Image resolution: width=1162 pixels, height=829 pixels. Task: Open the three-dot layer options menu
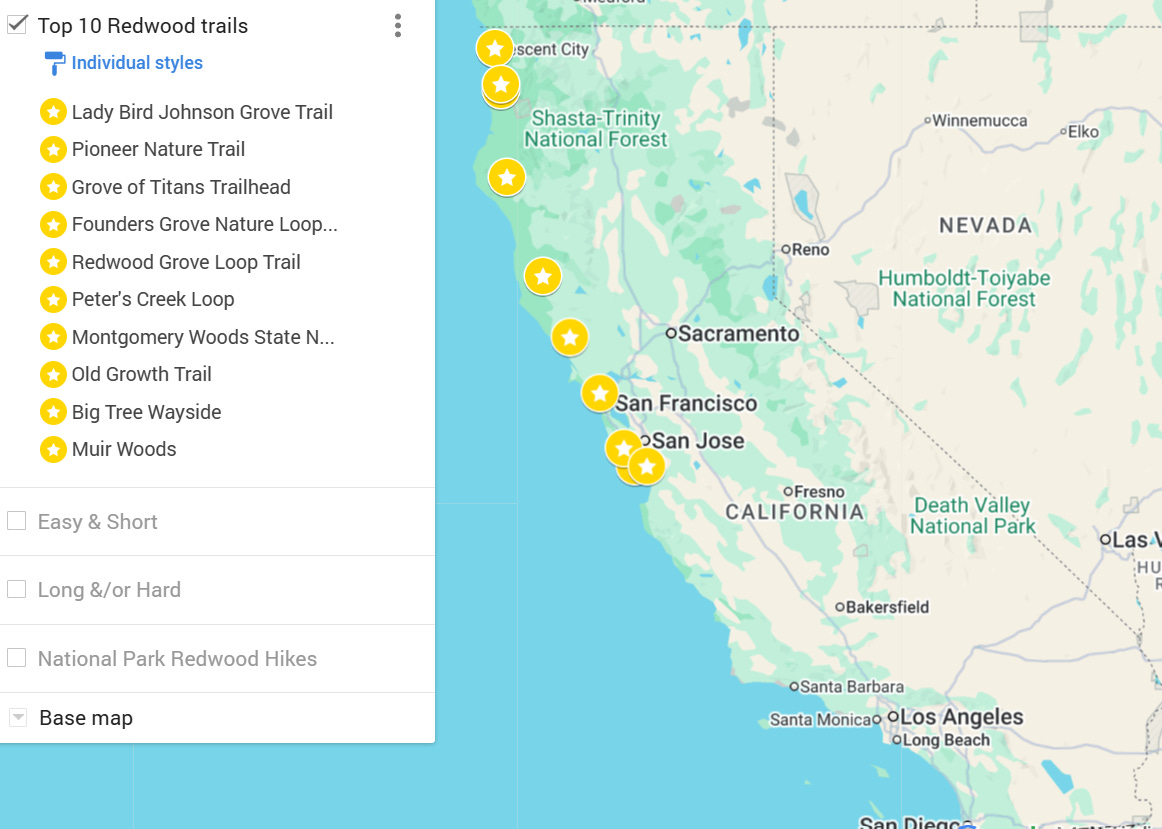398,26
